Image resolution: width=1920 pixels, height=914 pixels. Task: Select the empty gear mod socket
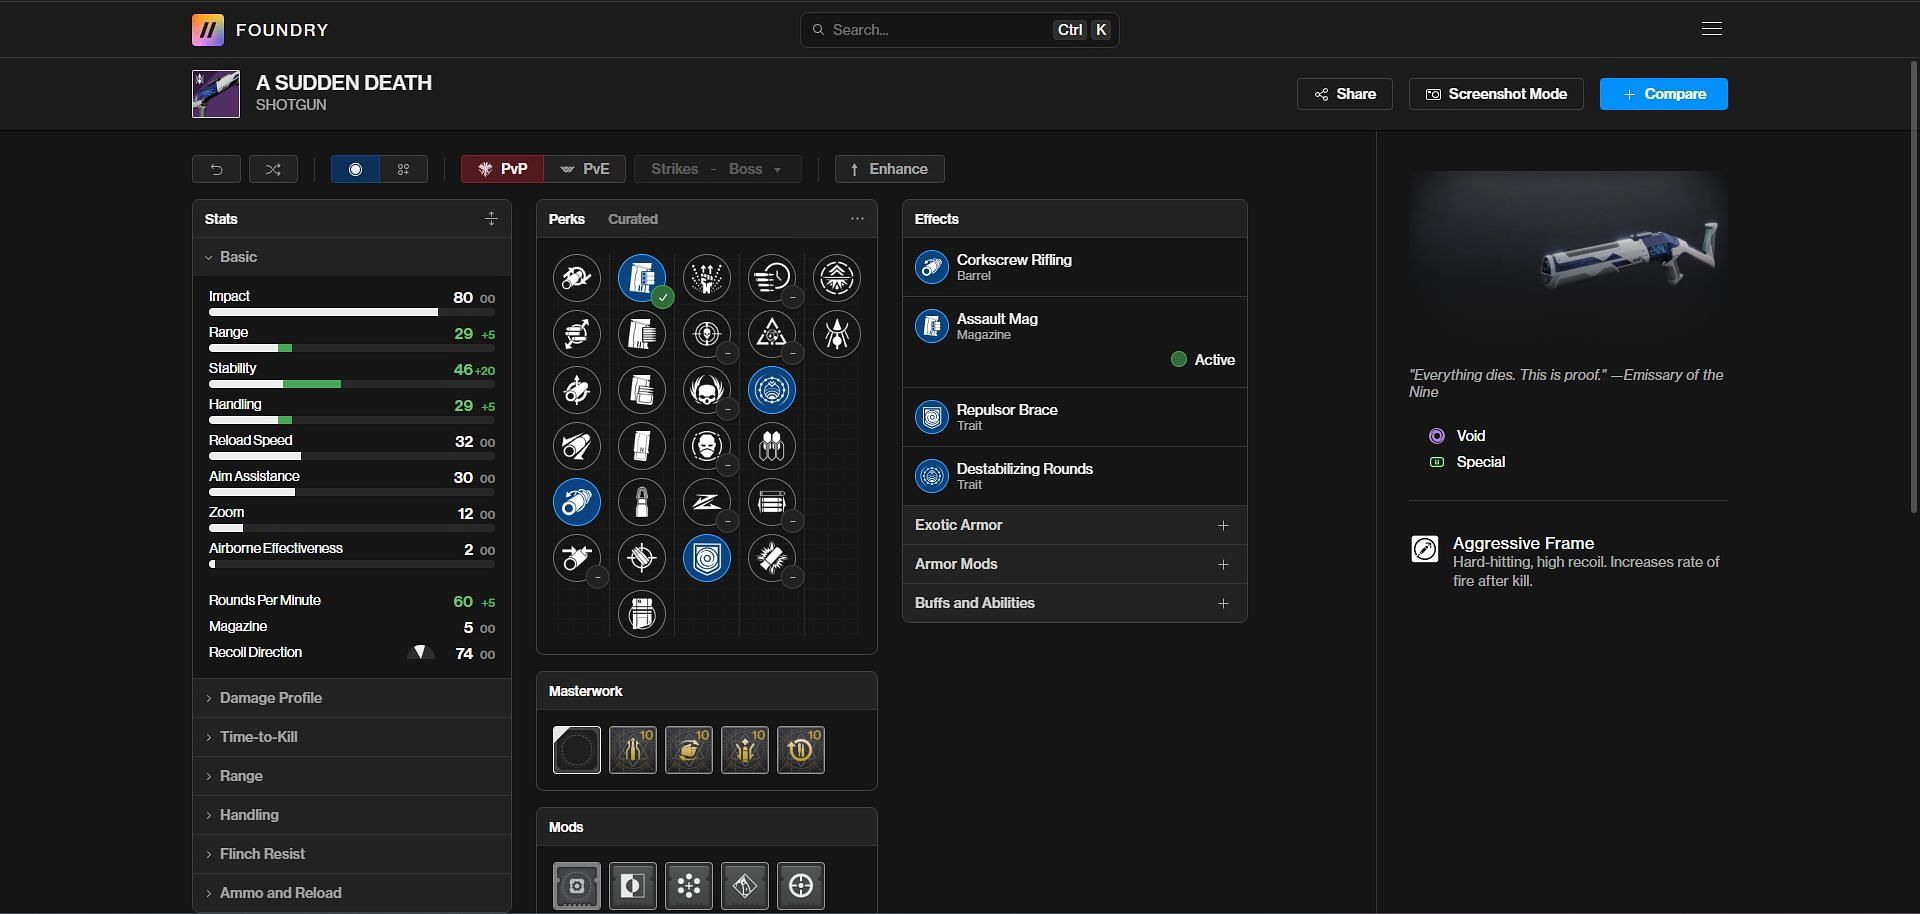[577, 886]
